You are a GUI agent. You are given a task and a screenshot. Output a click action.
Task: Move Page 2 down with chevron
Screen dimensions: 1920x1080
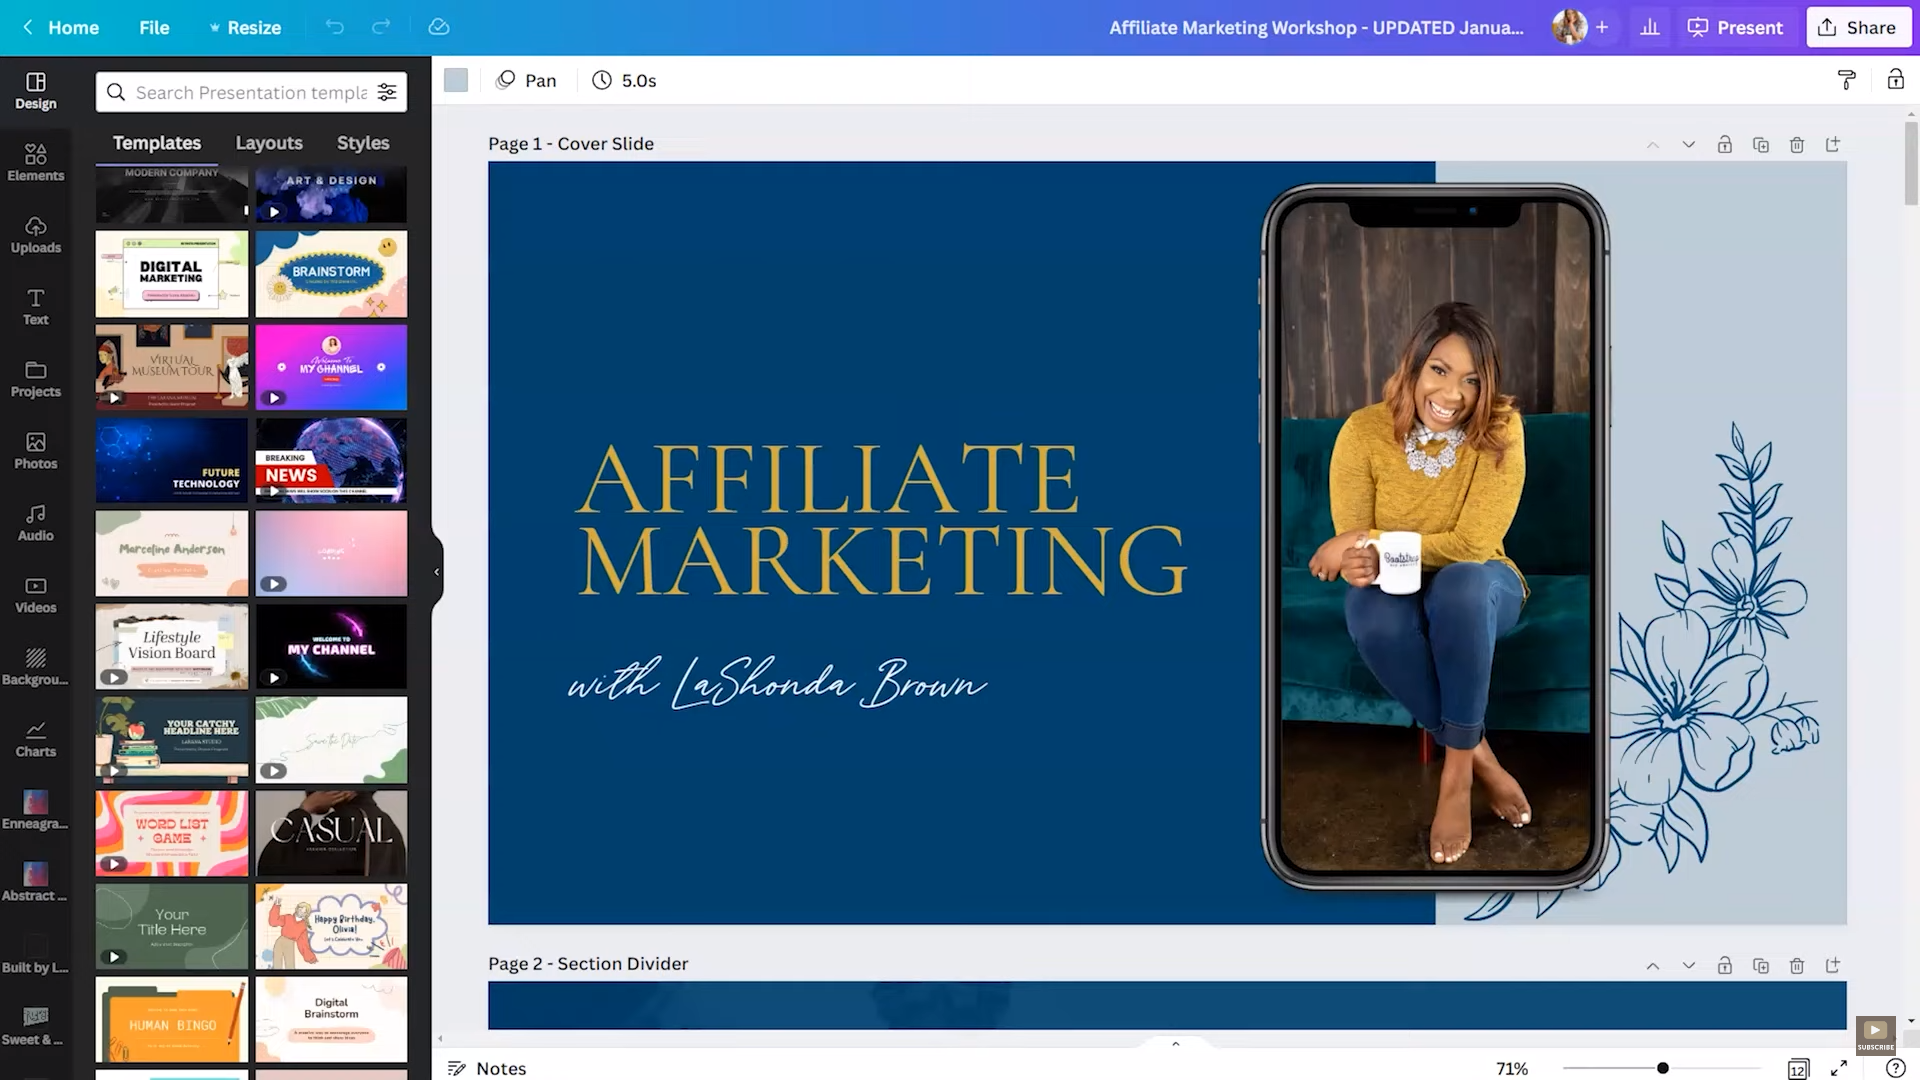(x=1689, y=965)
